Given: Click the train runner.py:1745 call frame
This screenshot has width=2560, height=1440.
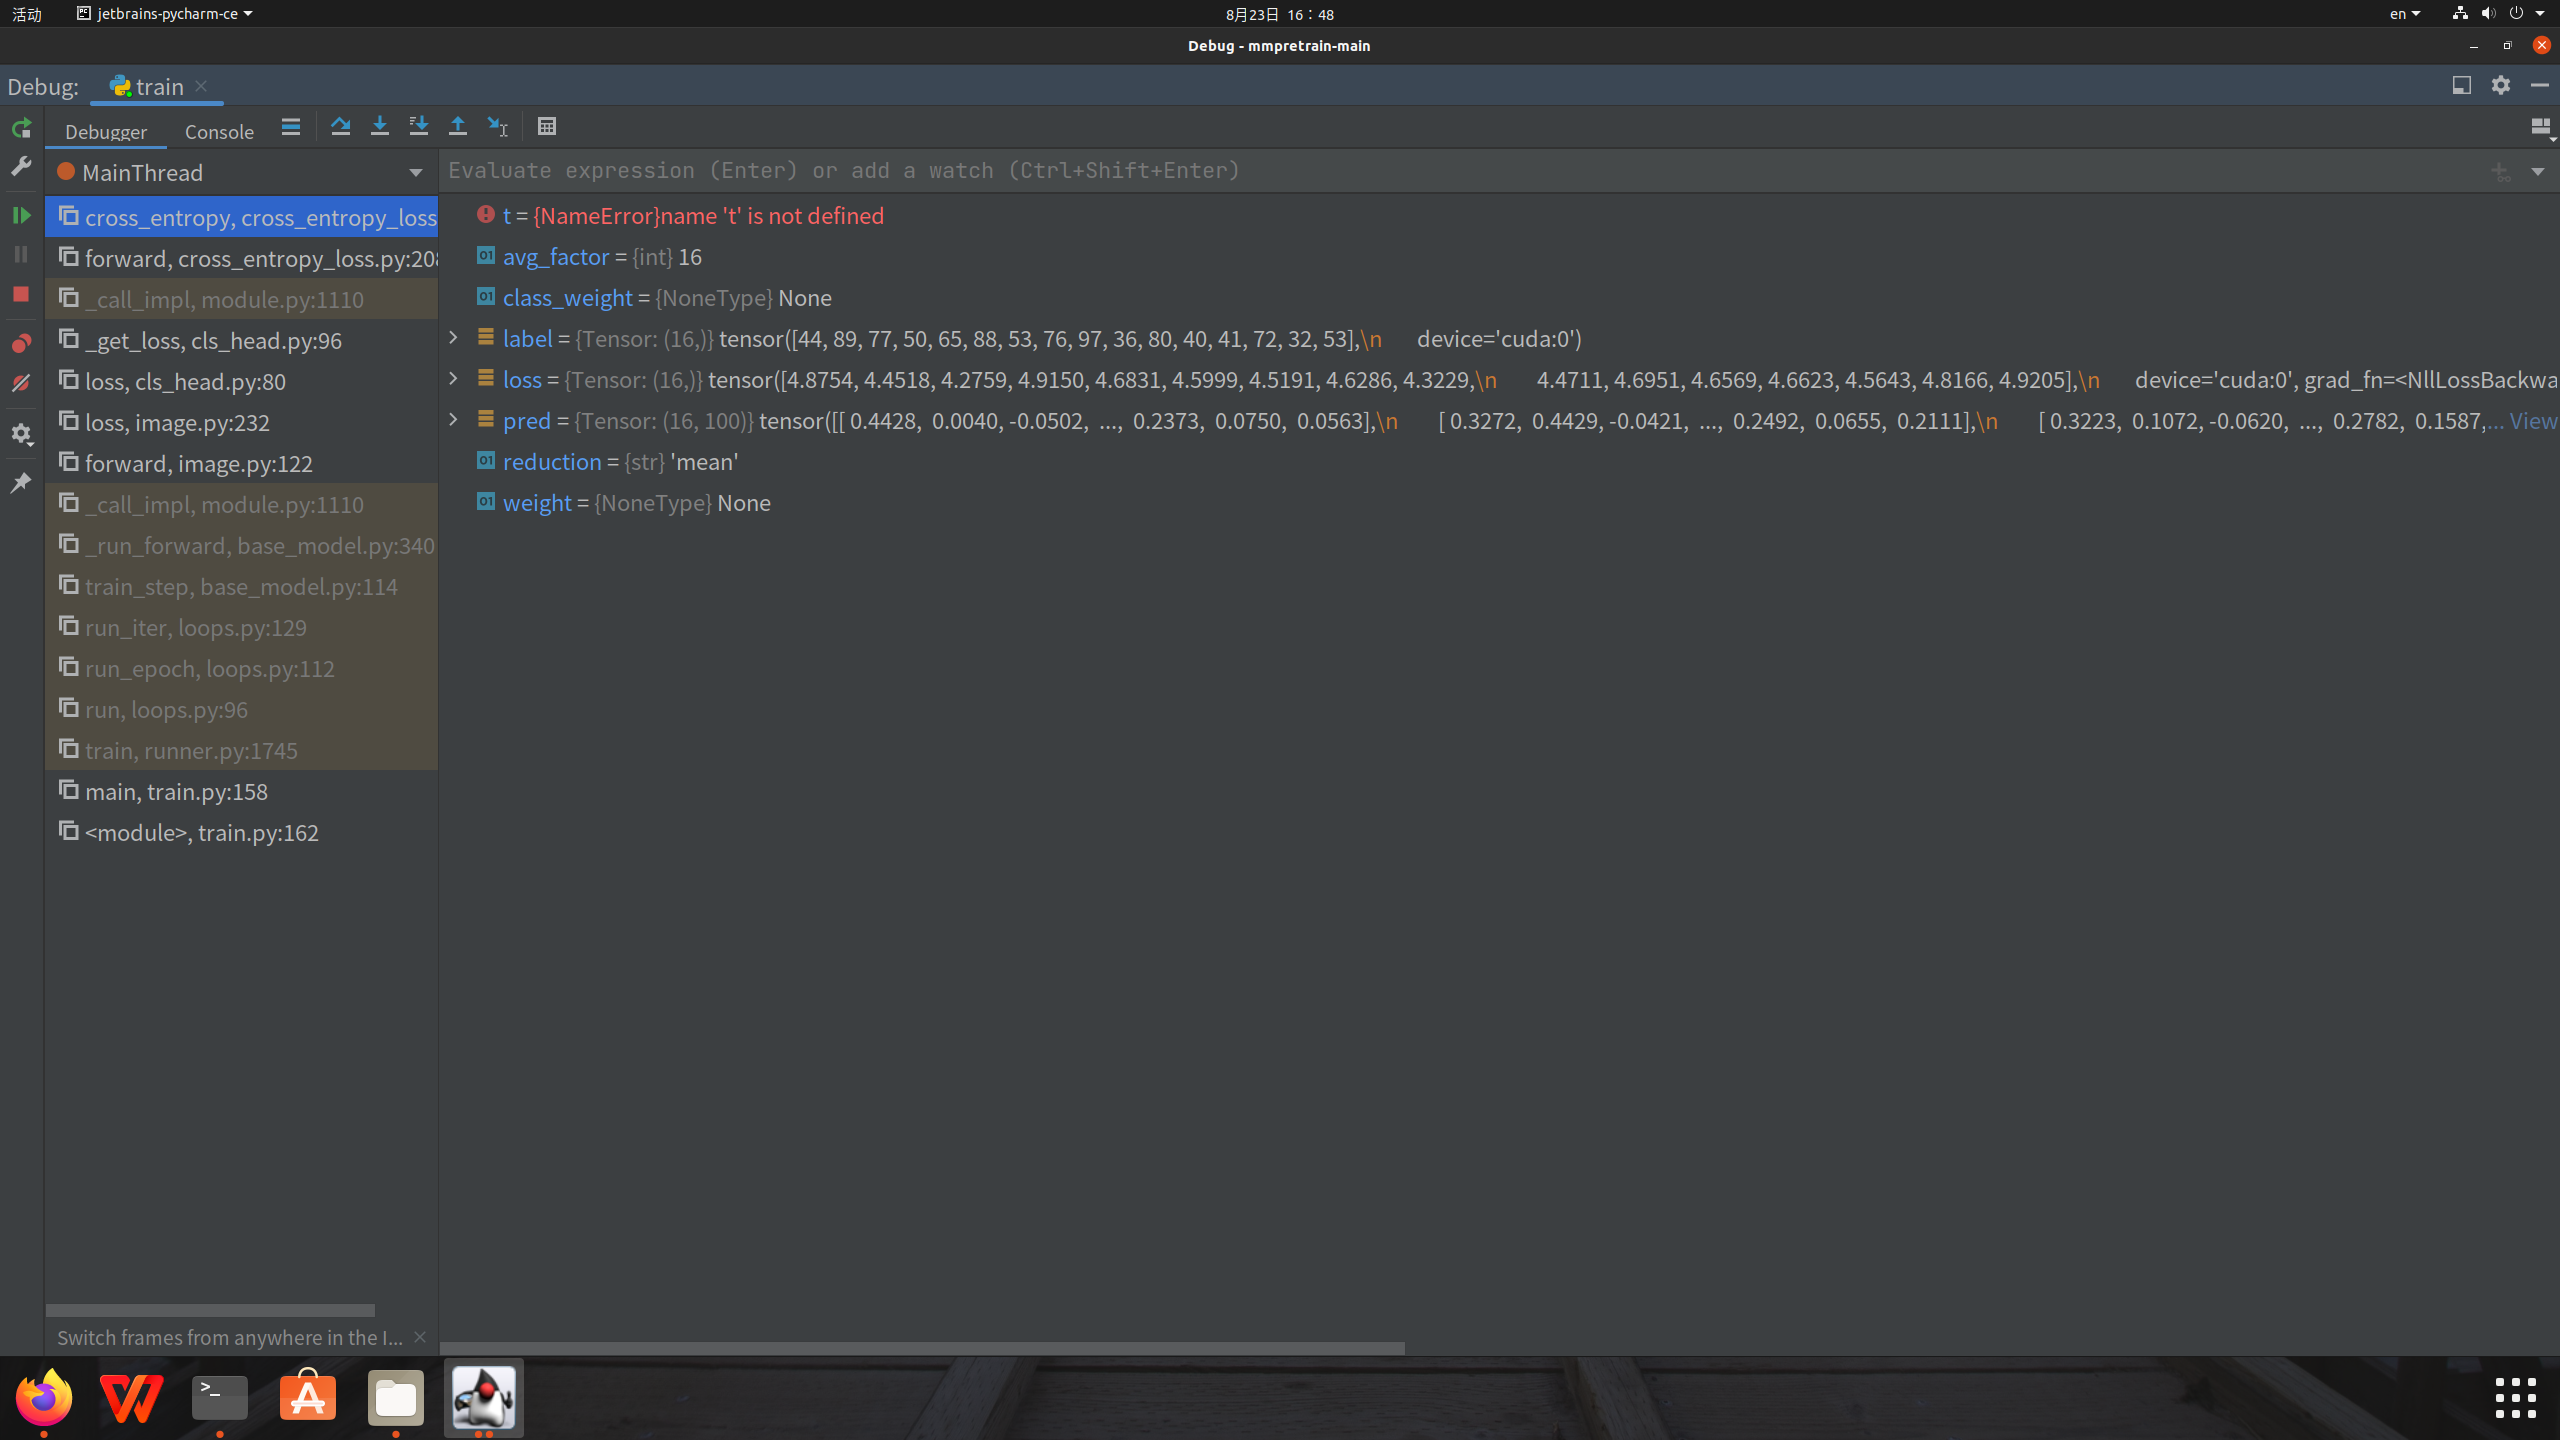Looking at the screenshot, I should point(192,749).
